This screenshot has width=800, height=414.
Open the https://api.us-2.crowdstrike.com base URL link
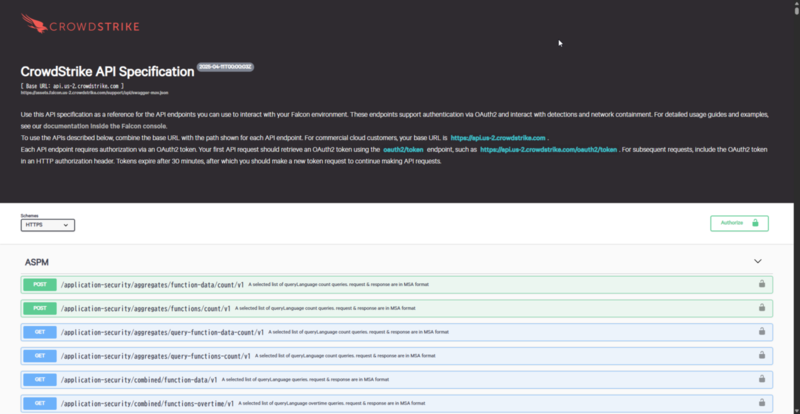(498, 138)
